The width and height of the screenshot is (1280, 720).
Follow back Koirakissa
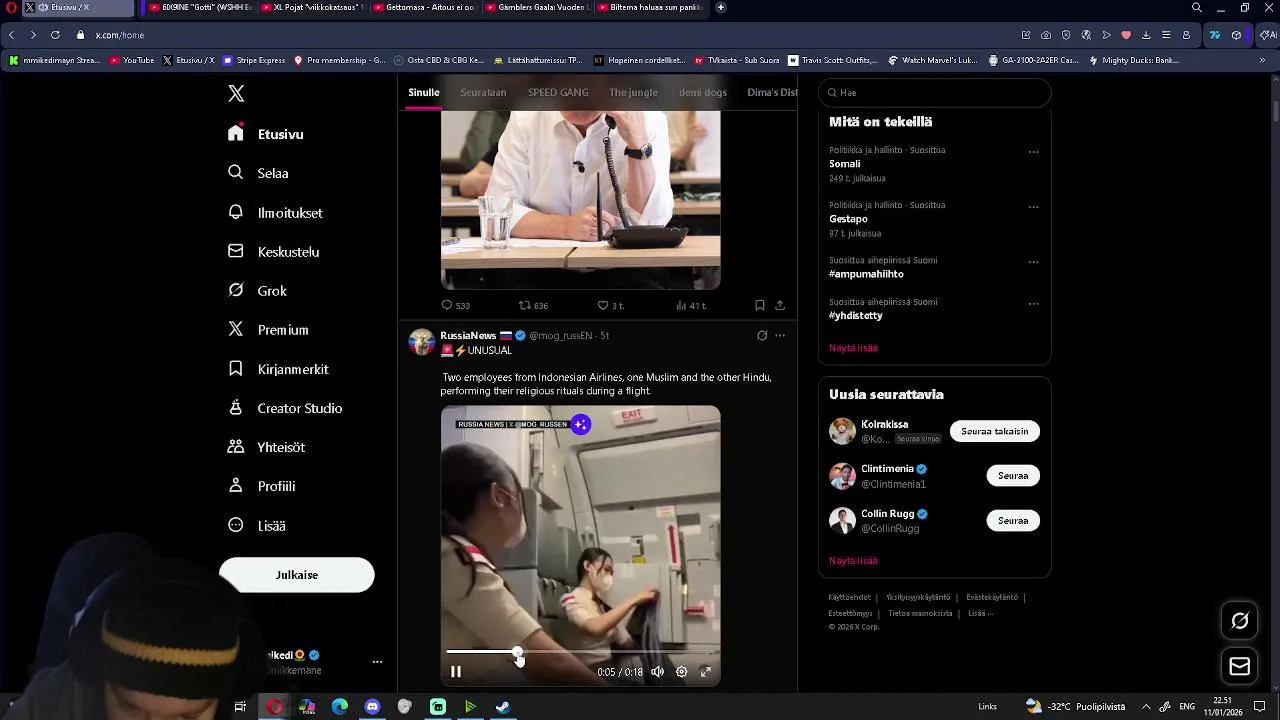point(994,431)
